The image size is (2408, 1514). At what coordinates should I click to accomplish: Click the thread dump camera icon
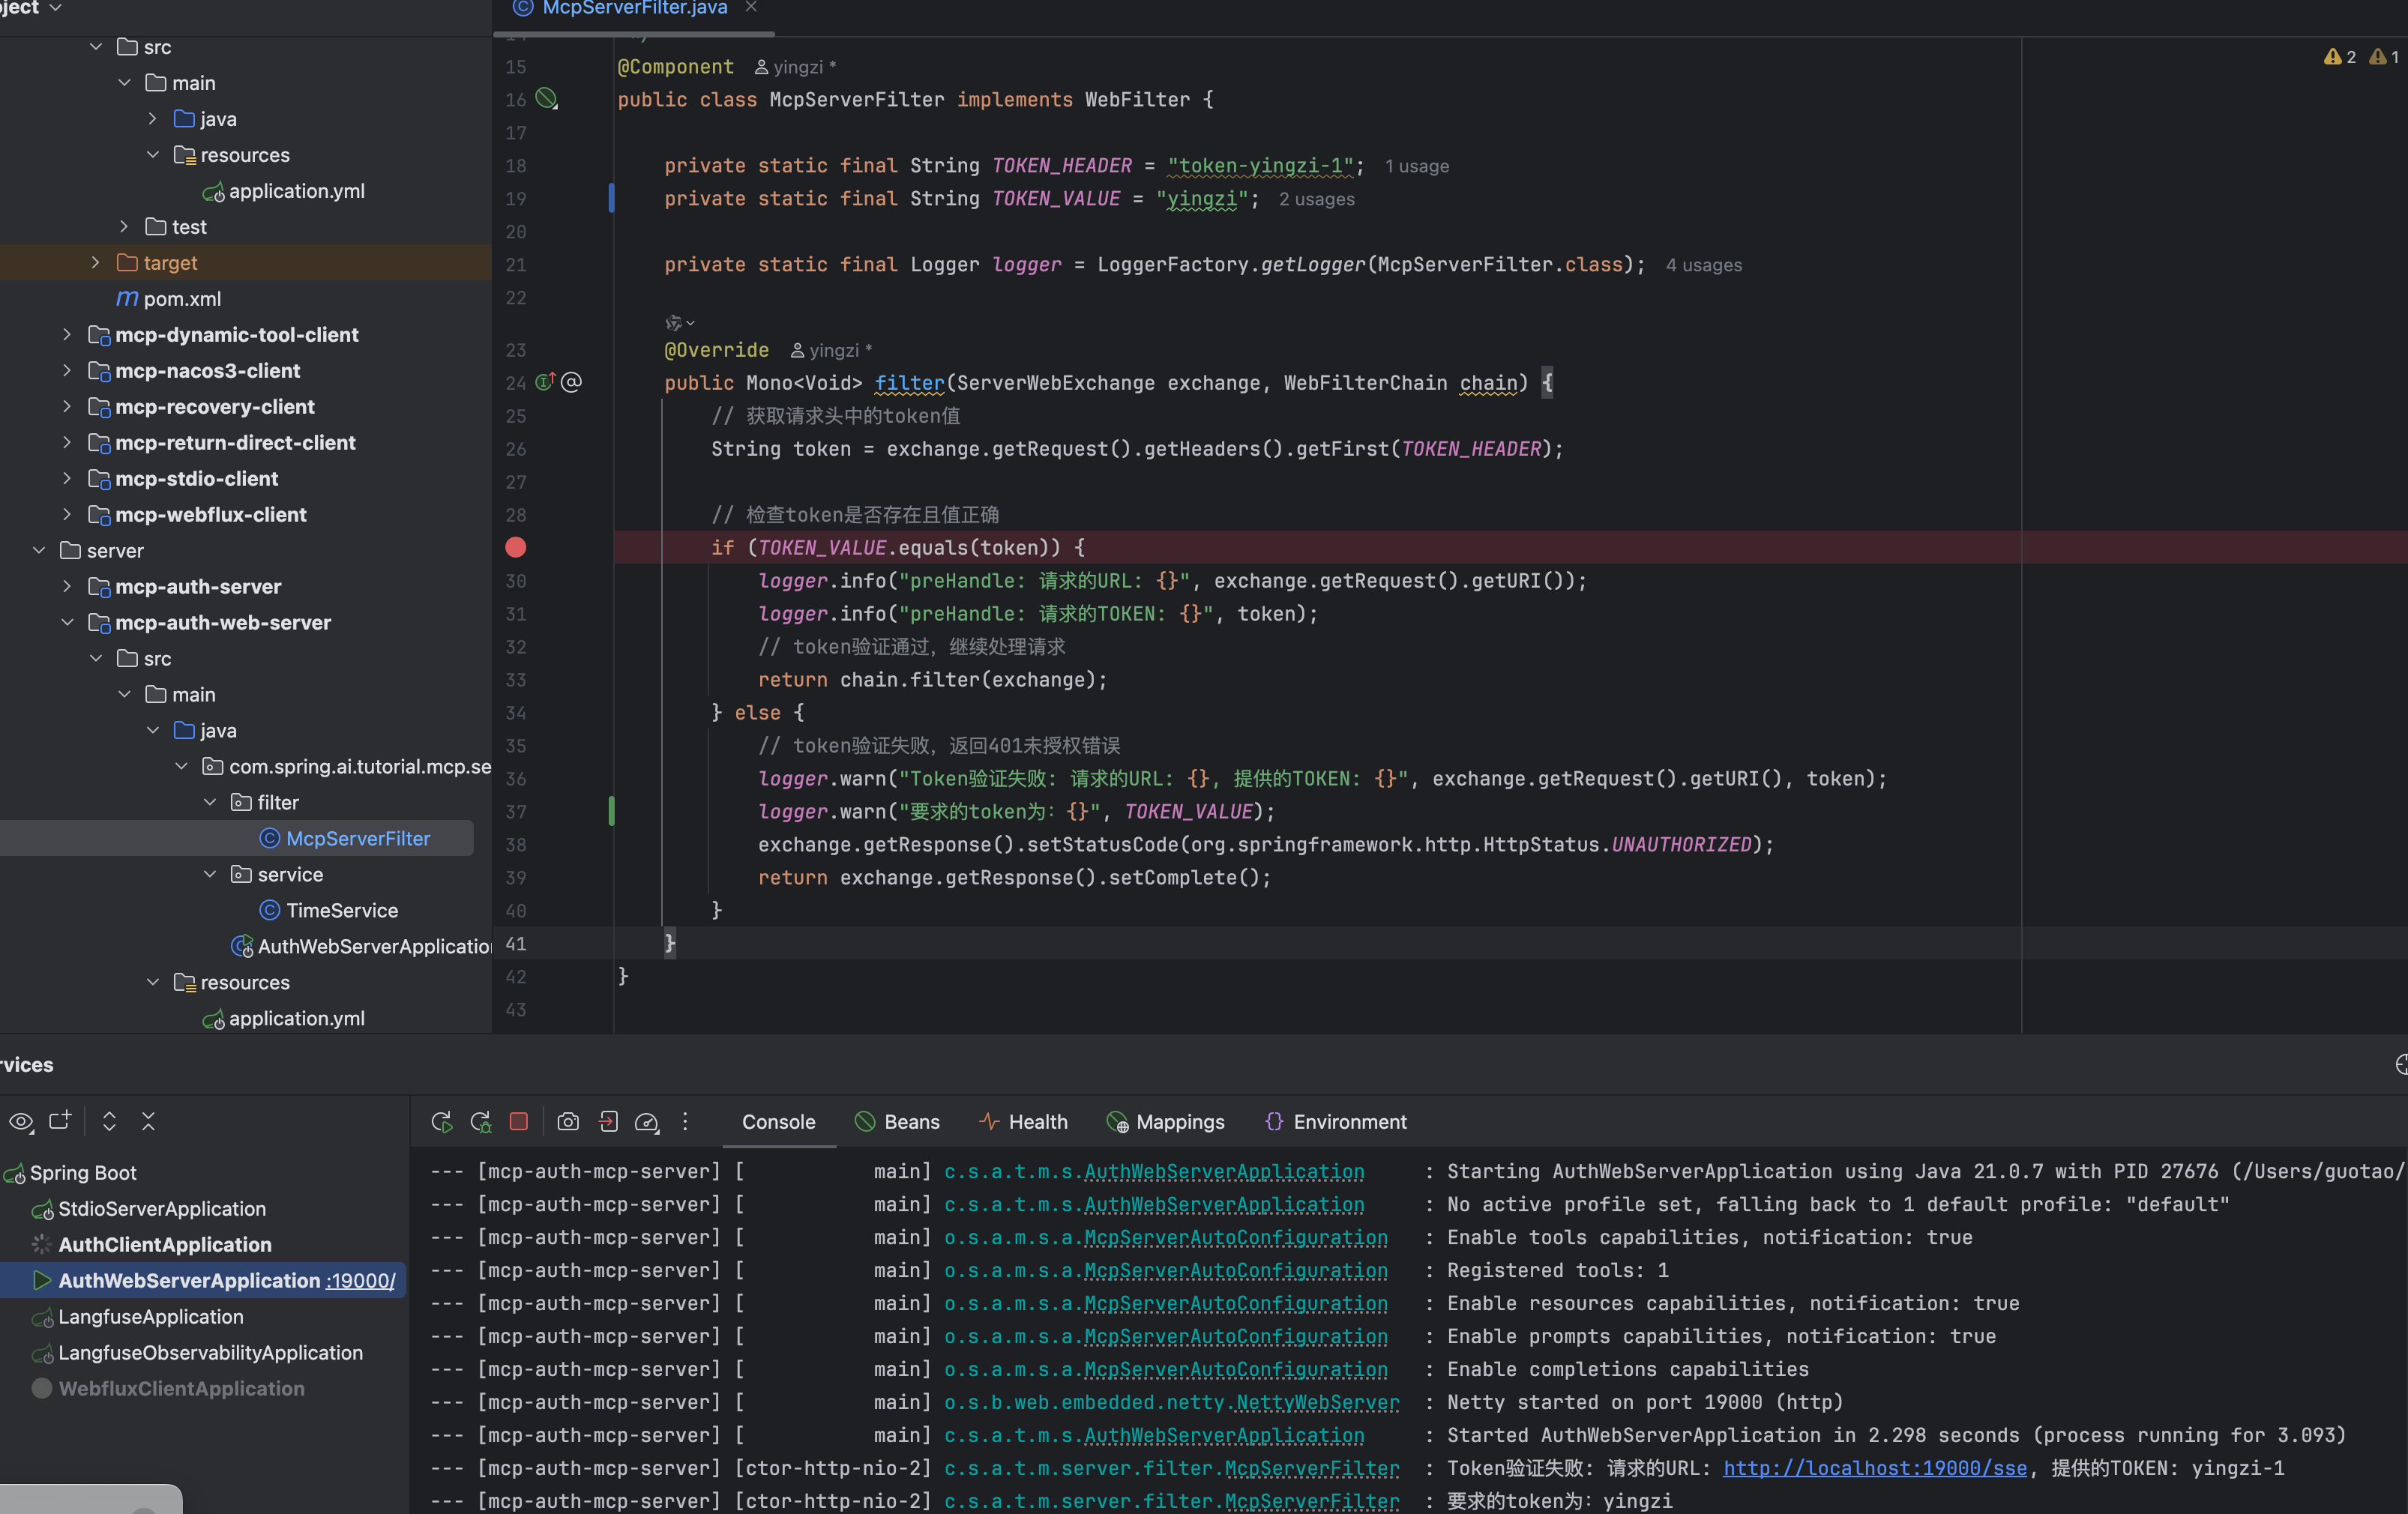(568, 1122)
